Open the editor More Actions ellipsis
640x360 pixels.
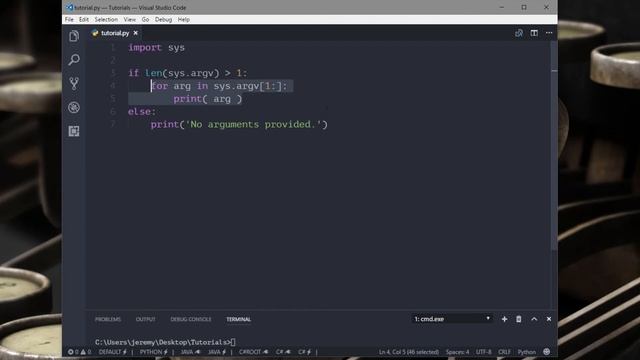pos(549,33)
